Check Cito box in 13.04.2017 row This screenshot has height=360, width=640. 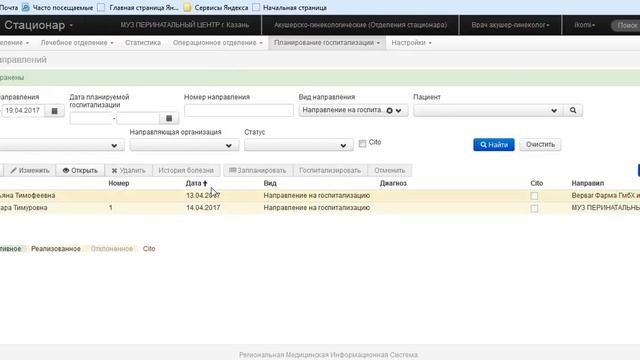point(534,196)
